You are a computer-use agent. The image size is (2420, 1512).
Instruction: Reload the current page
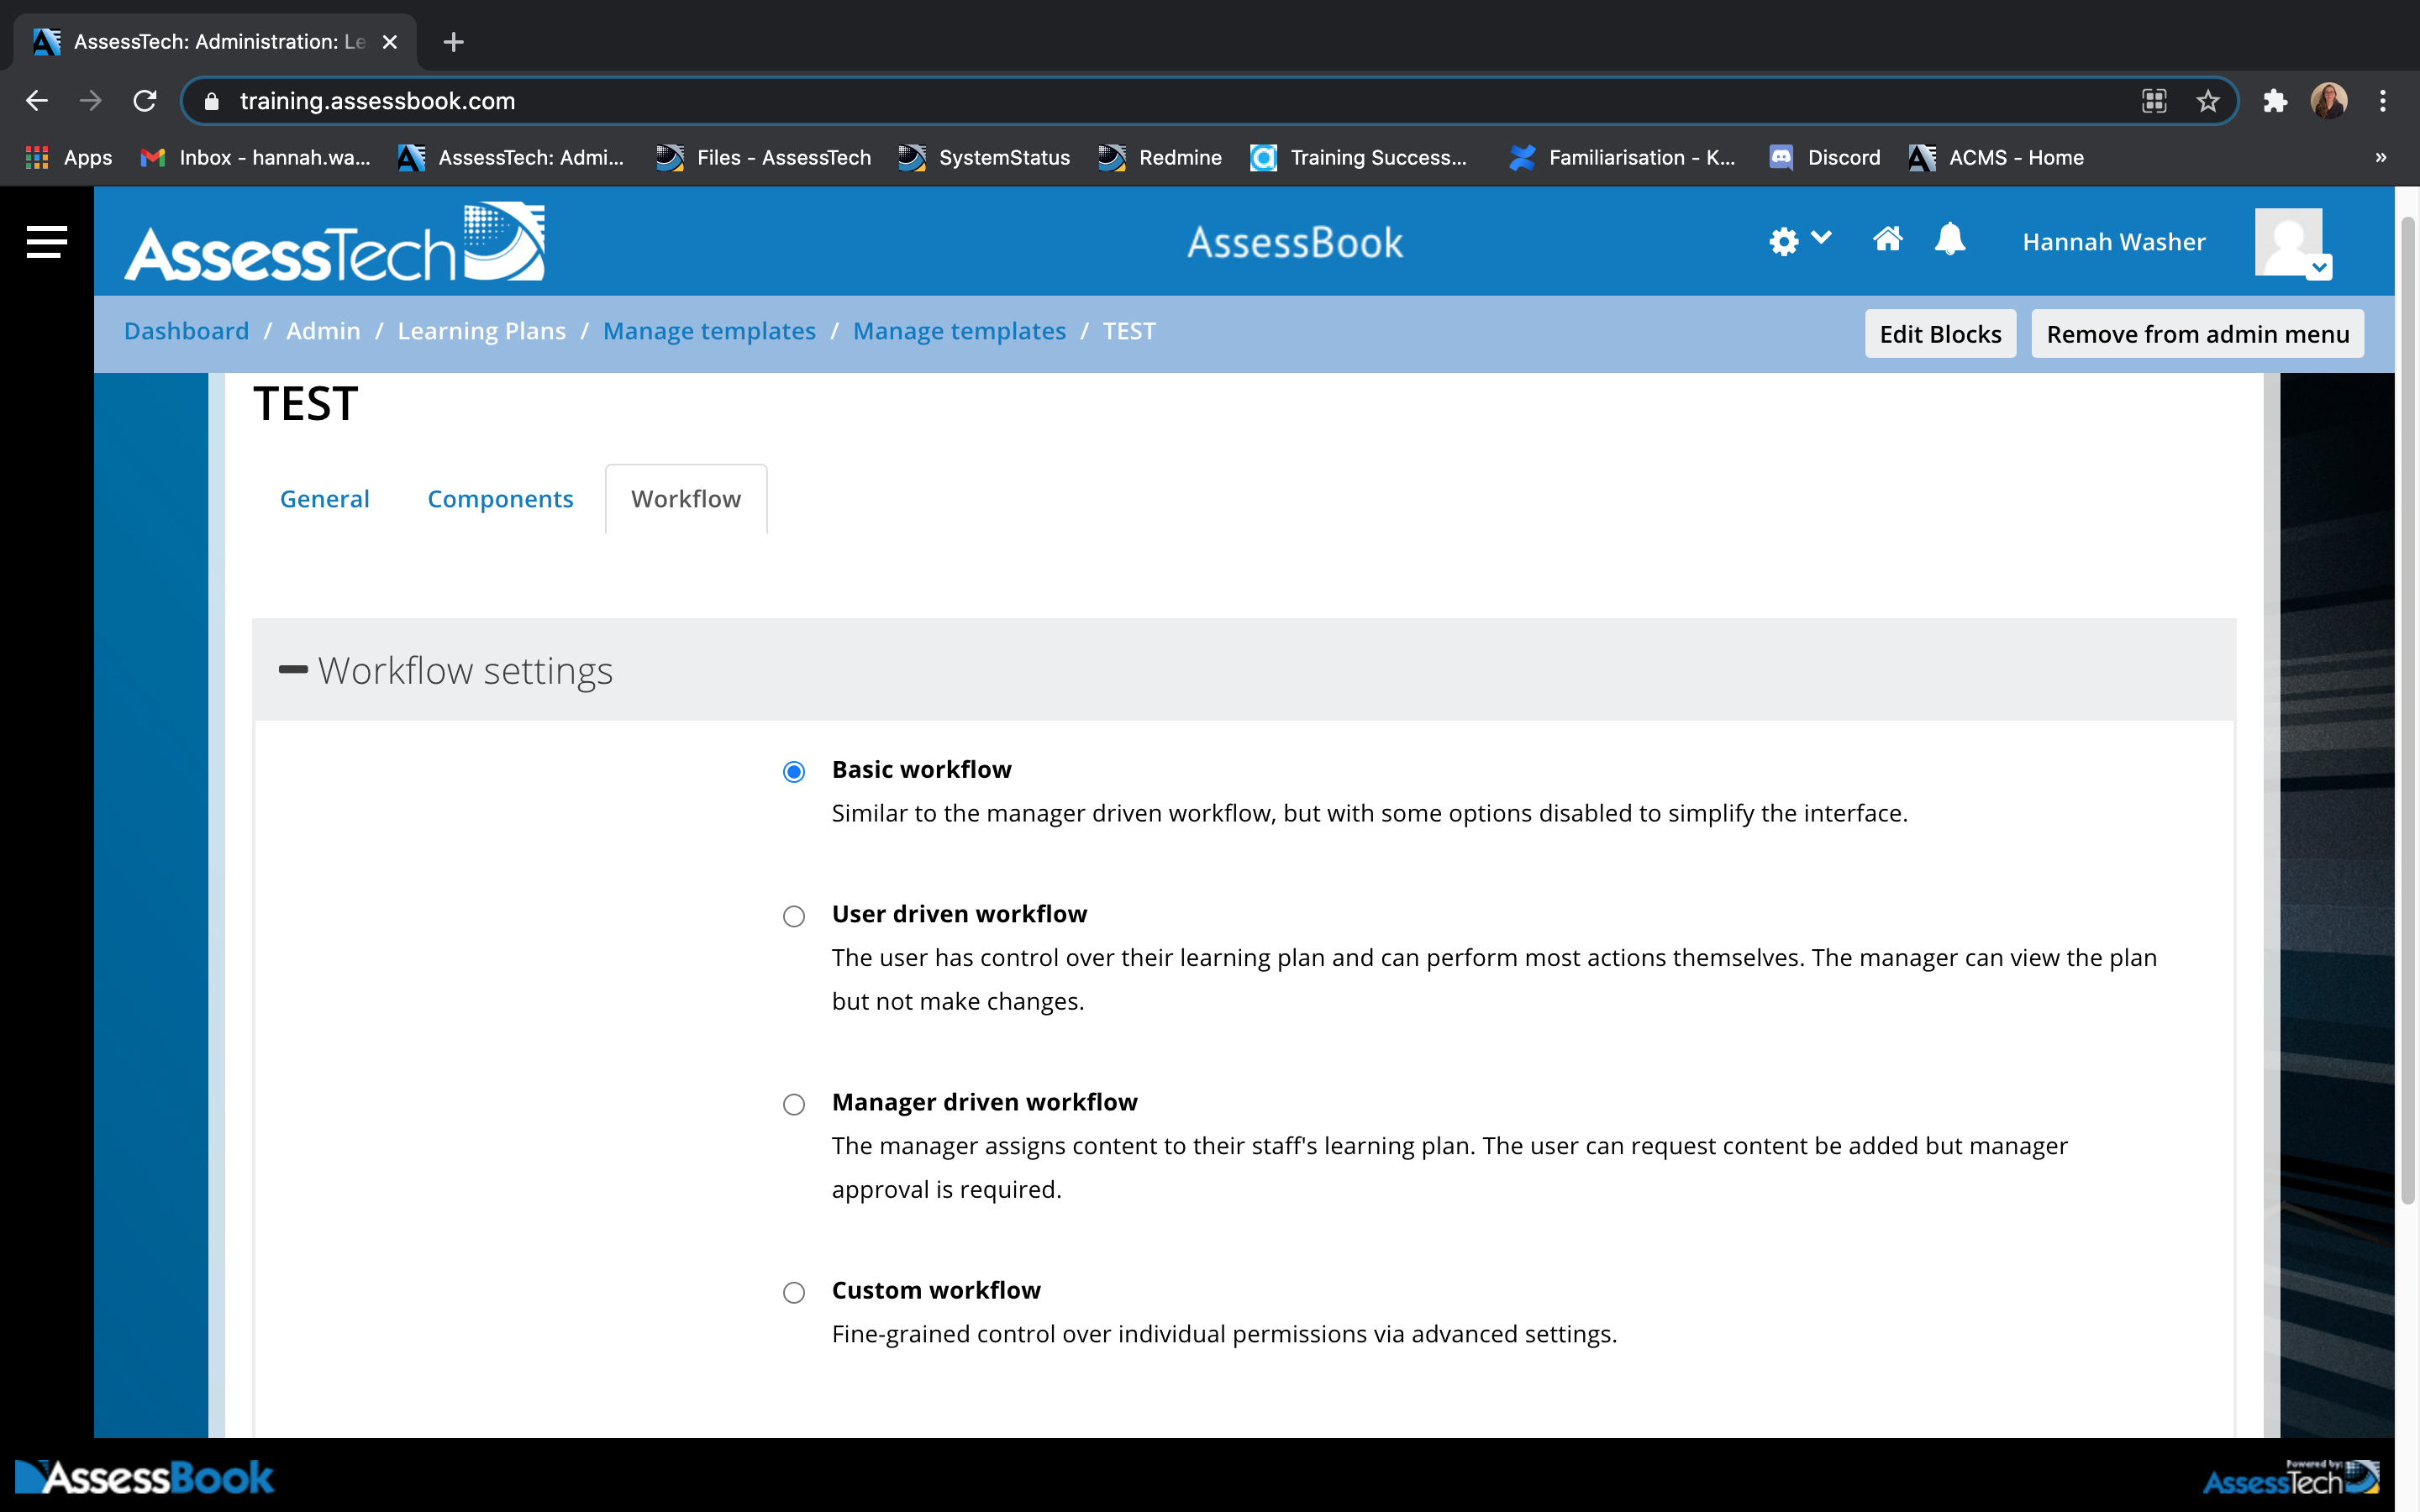click(x=145, y=101)
